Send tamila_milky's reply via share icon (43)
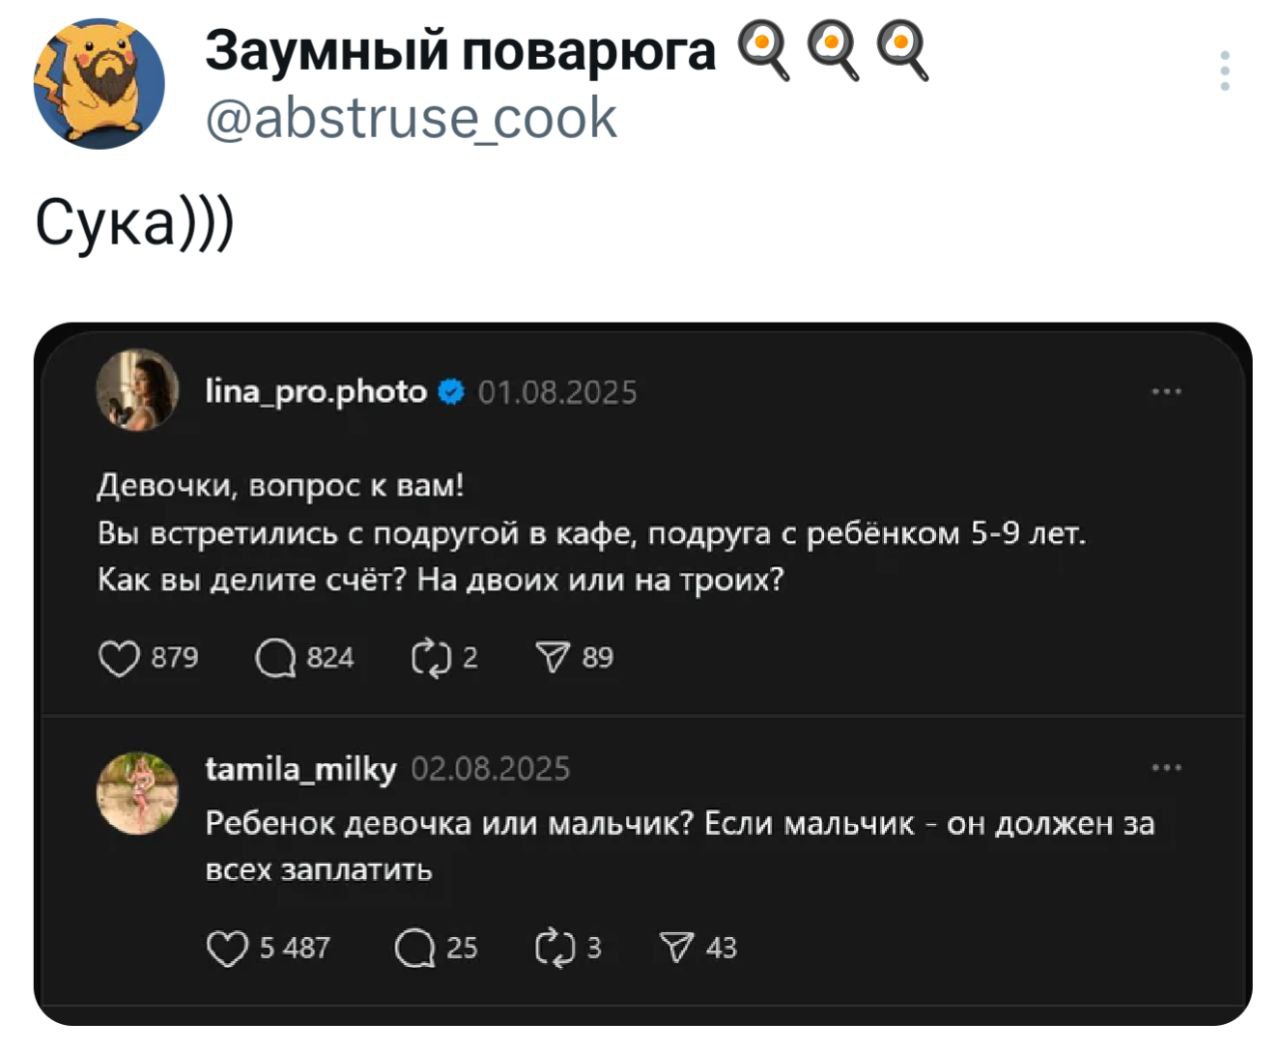1280x1043 pixels. tap(677, 948)
